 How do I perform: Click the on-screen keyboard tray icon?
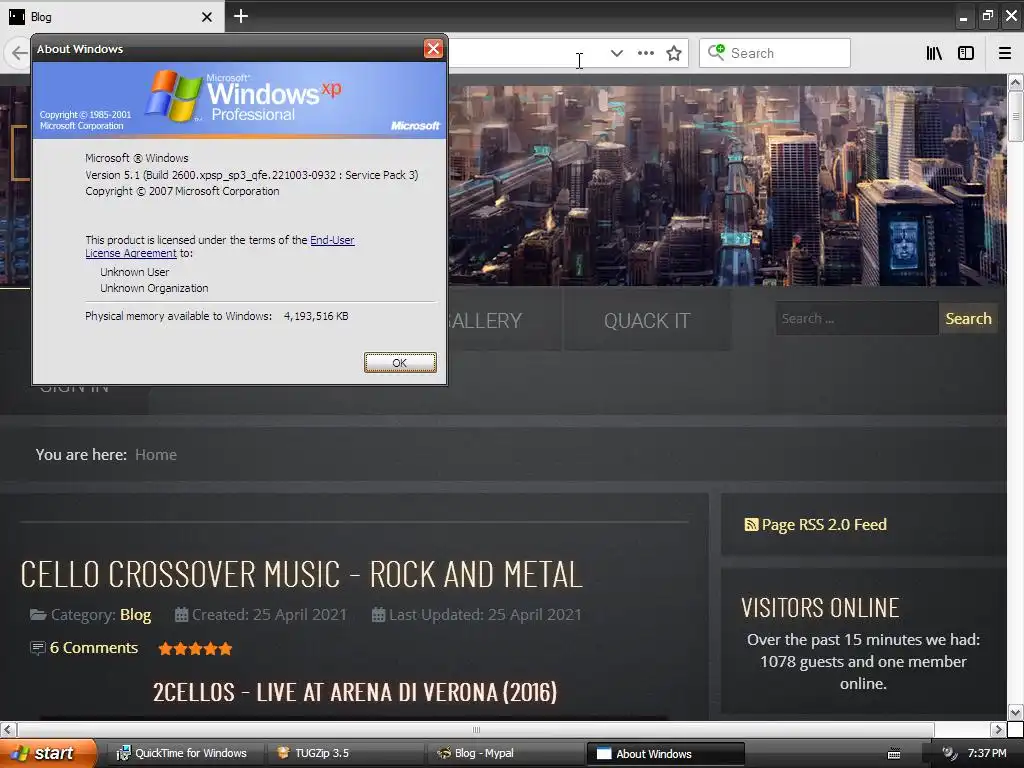point(894,754)
